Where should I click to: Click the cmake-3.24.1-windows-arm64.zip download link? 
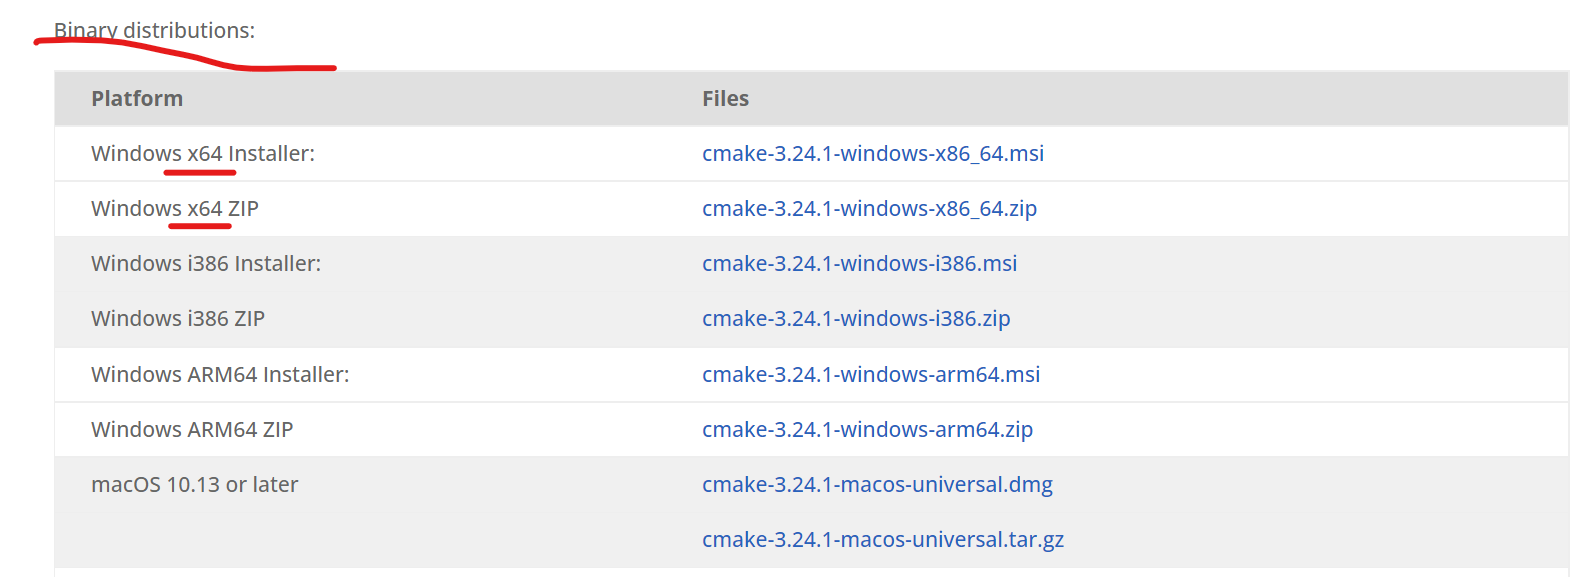tap(867, 430)
